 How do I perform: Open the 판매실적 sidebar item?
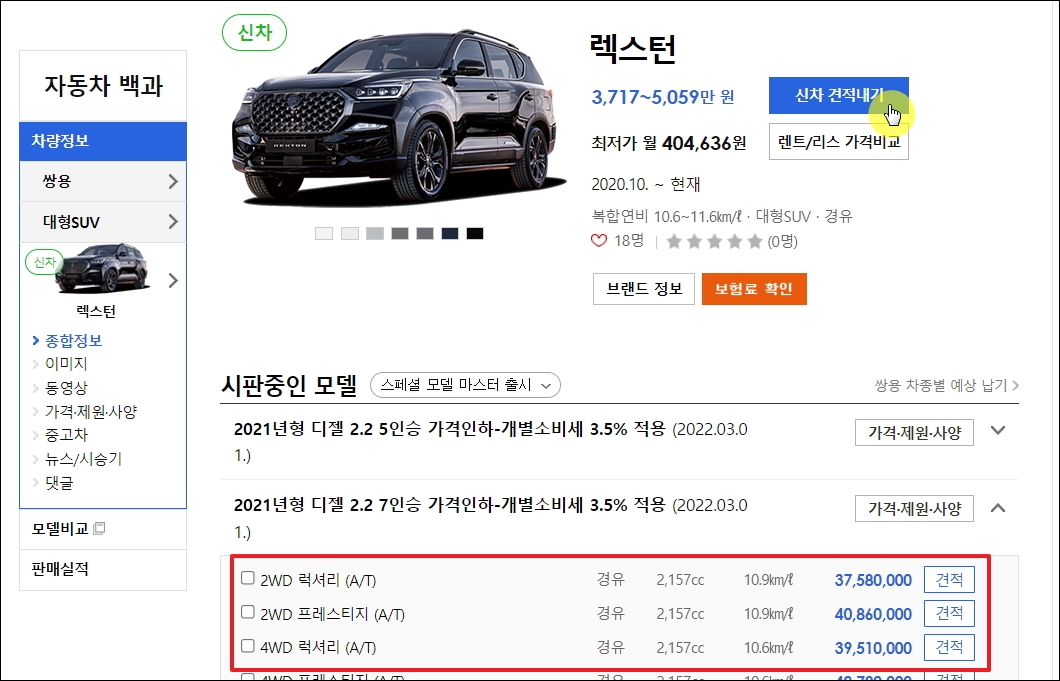103,569
